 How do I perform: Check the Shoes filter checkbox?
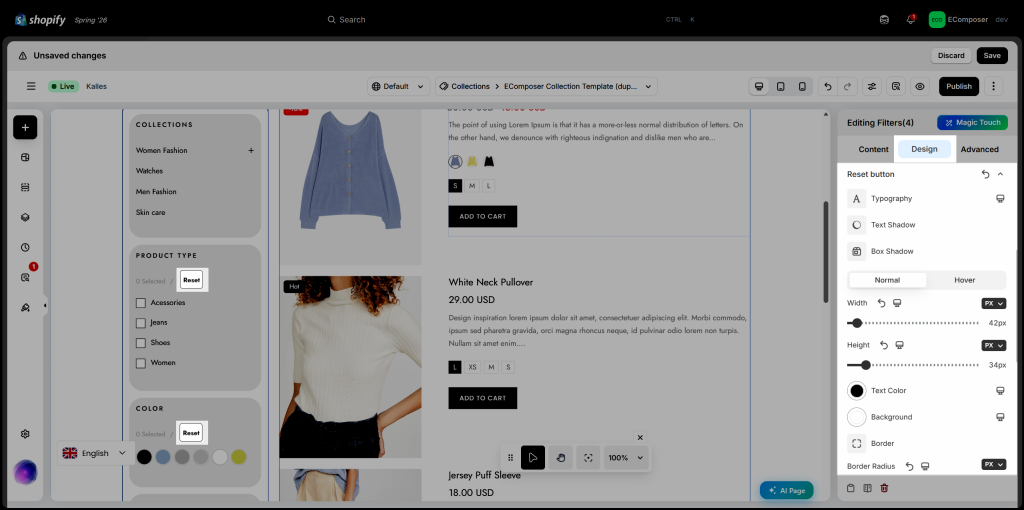click(140, 343)
